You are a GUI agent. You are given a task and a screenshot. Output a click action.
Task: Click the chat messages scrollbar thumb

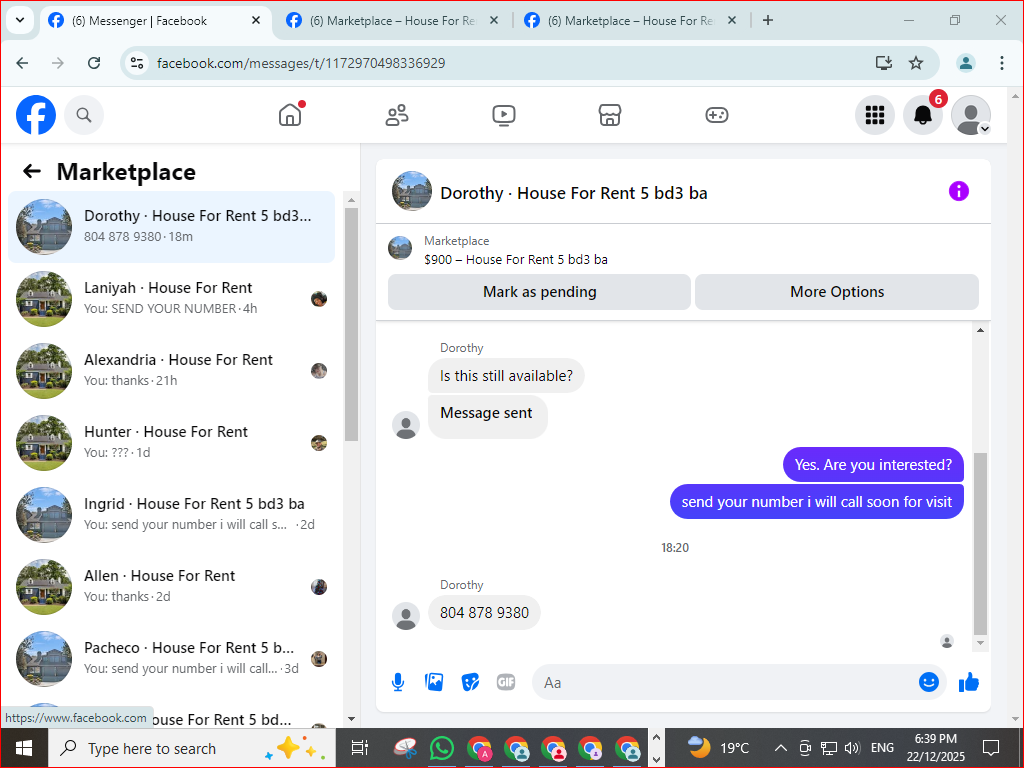pyautogui.click(x=980, y=543)
